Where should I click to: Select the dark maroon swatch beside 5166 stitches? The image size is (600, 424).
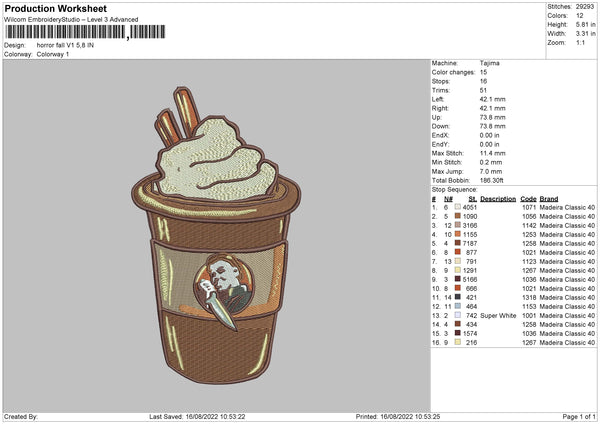(x=458, y=279)
